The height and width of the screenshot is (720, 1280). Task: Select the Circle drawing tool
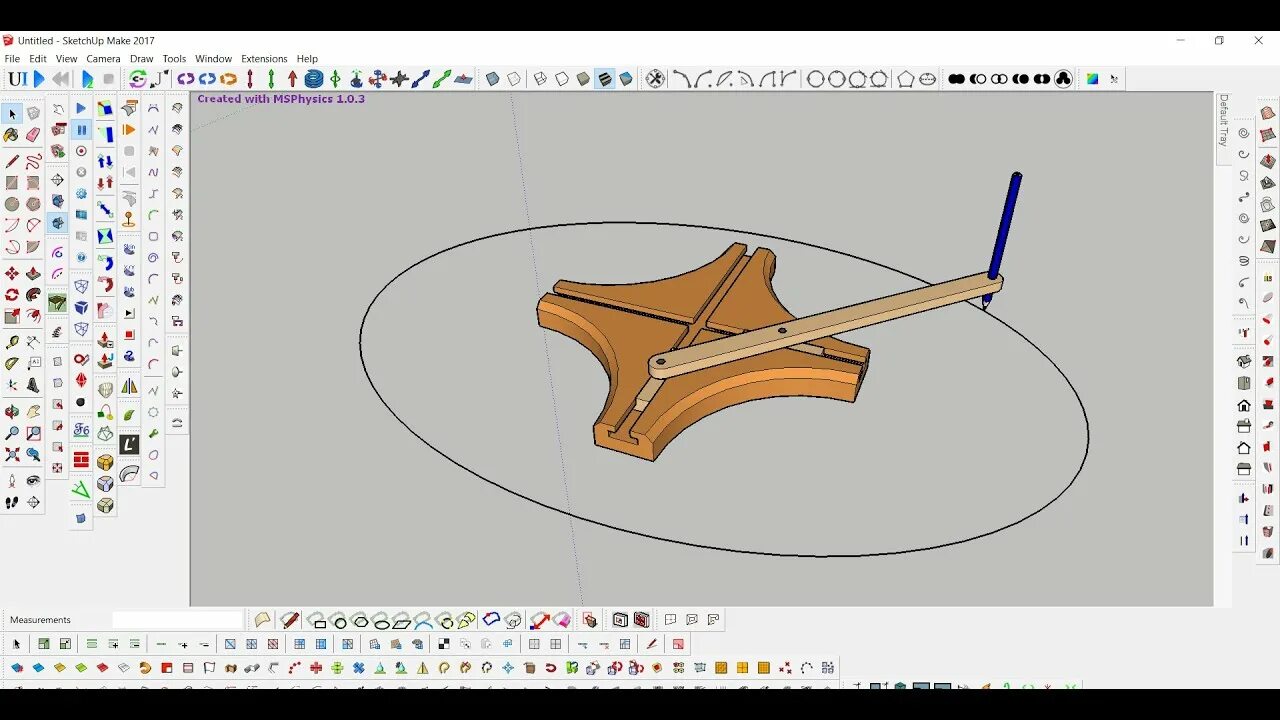12,204
